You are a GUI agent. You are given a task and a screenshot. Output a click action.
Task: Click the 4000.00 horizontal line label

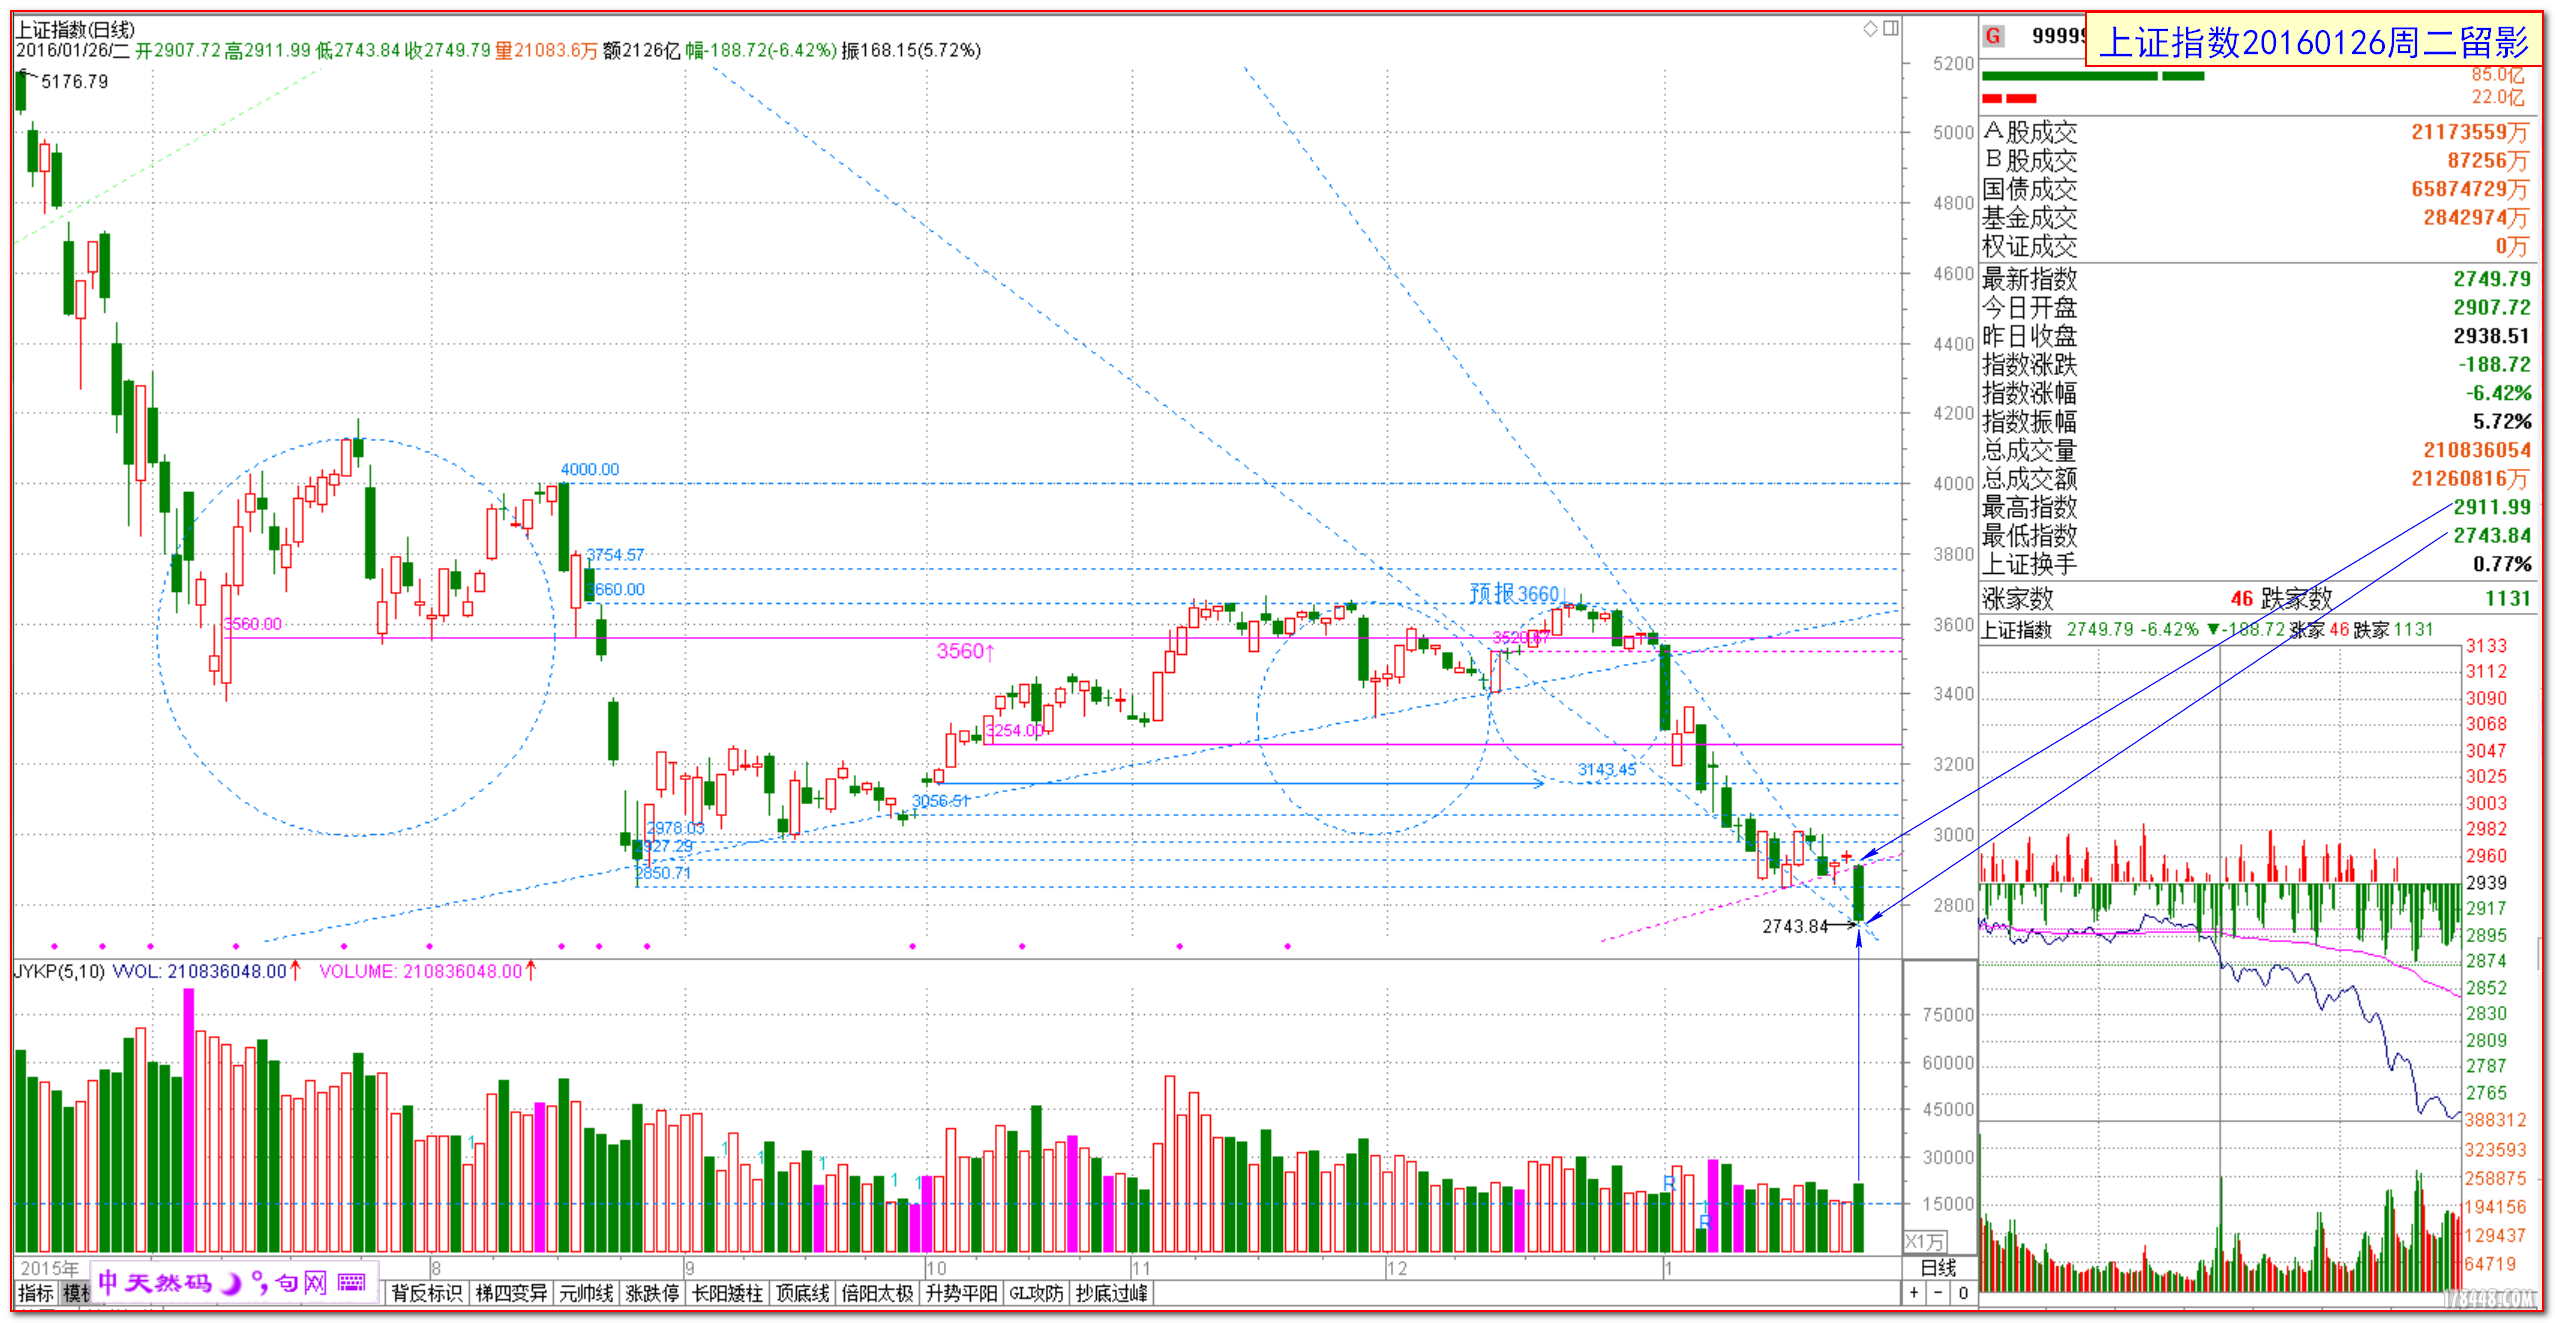tap(589, 469)
